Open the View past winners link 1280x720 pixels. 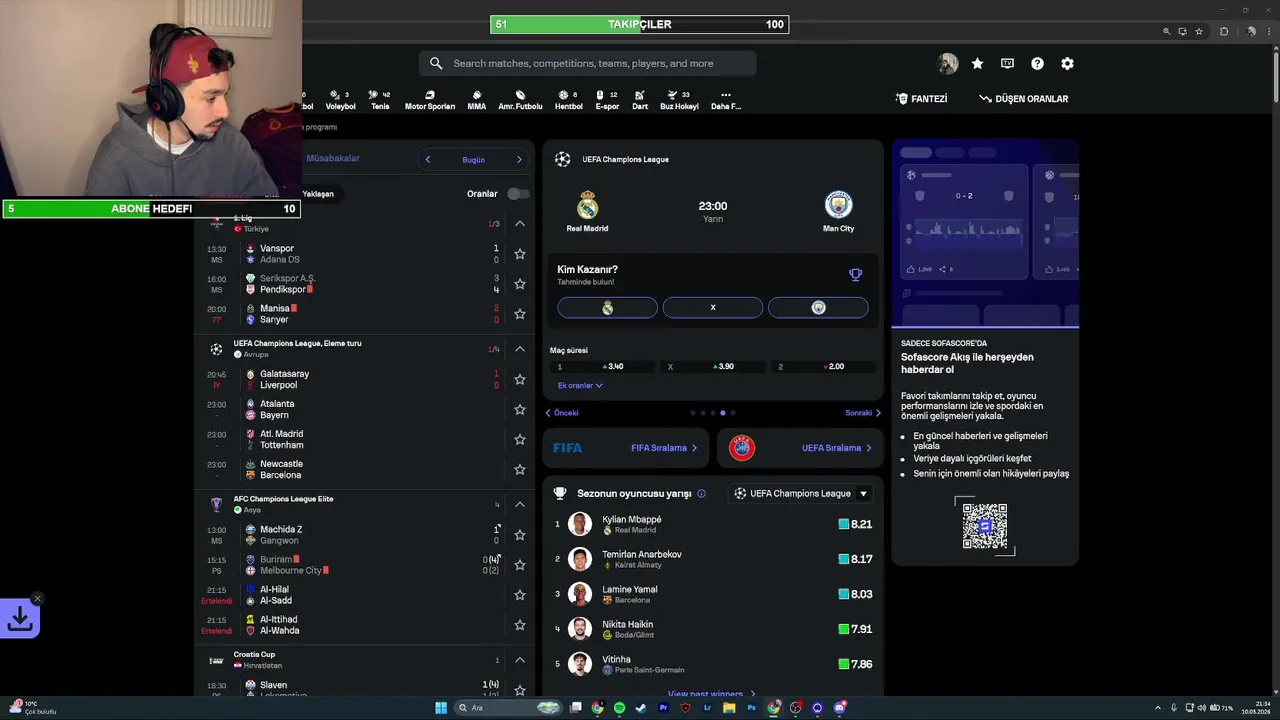point(712,693)
